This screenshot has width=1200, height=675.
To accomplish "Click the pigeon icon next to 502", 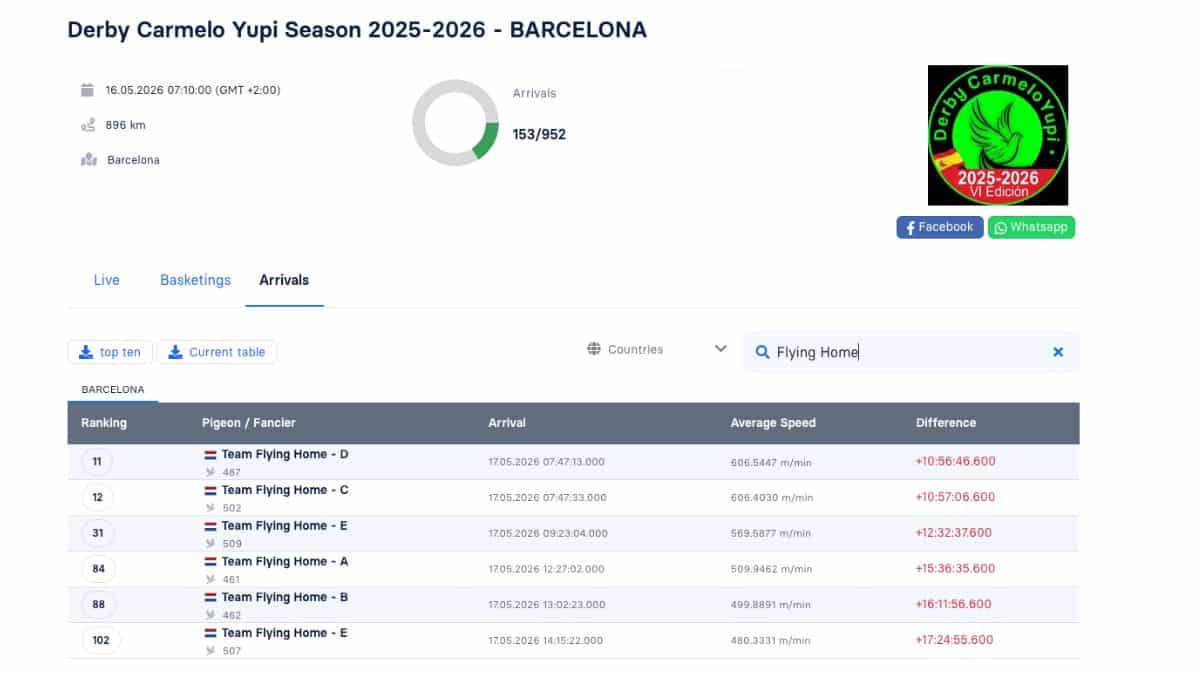I will 210,508.
